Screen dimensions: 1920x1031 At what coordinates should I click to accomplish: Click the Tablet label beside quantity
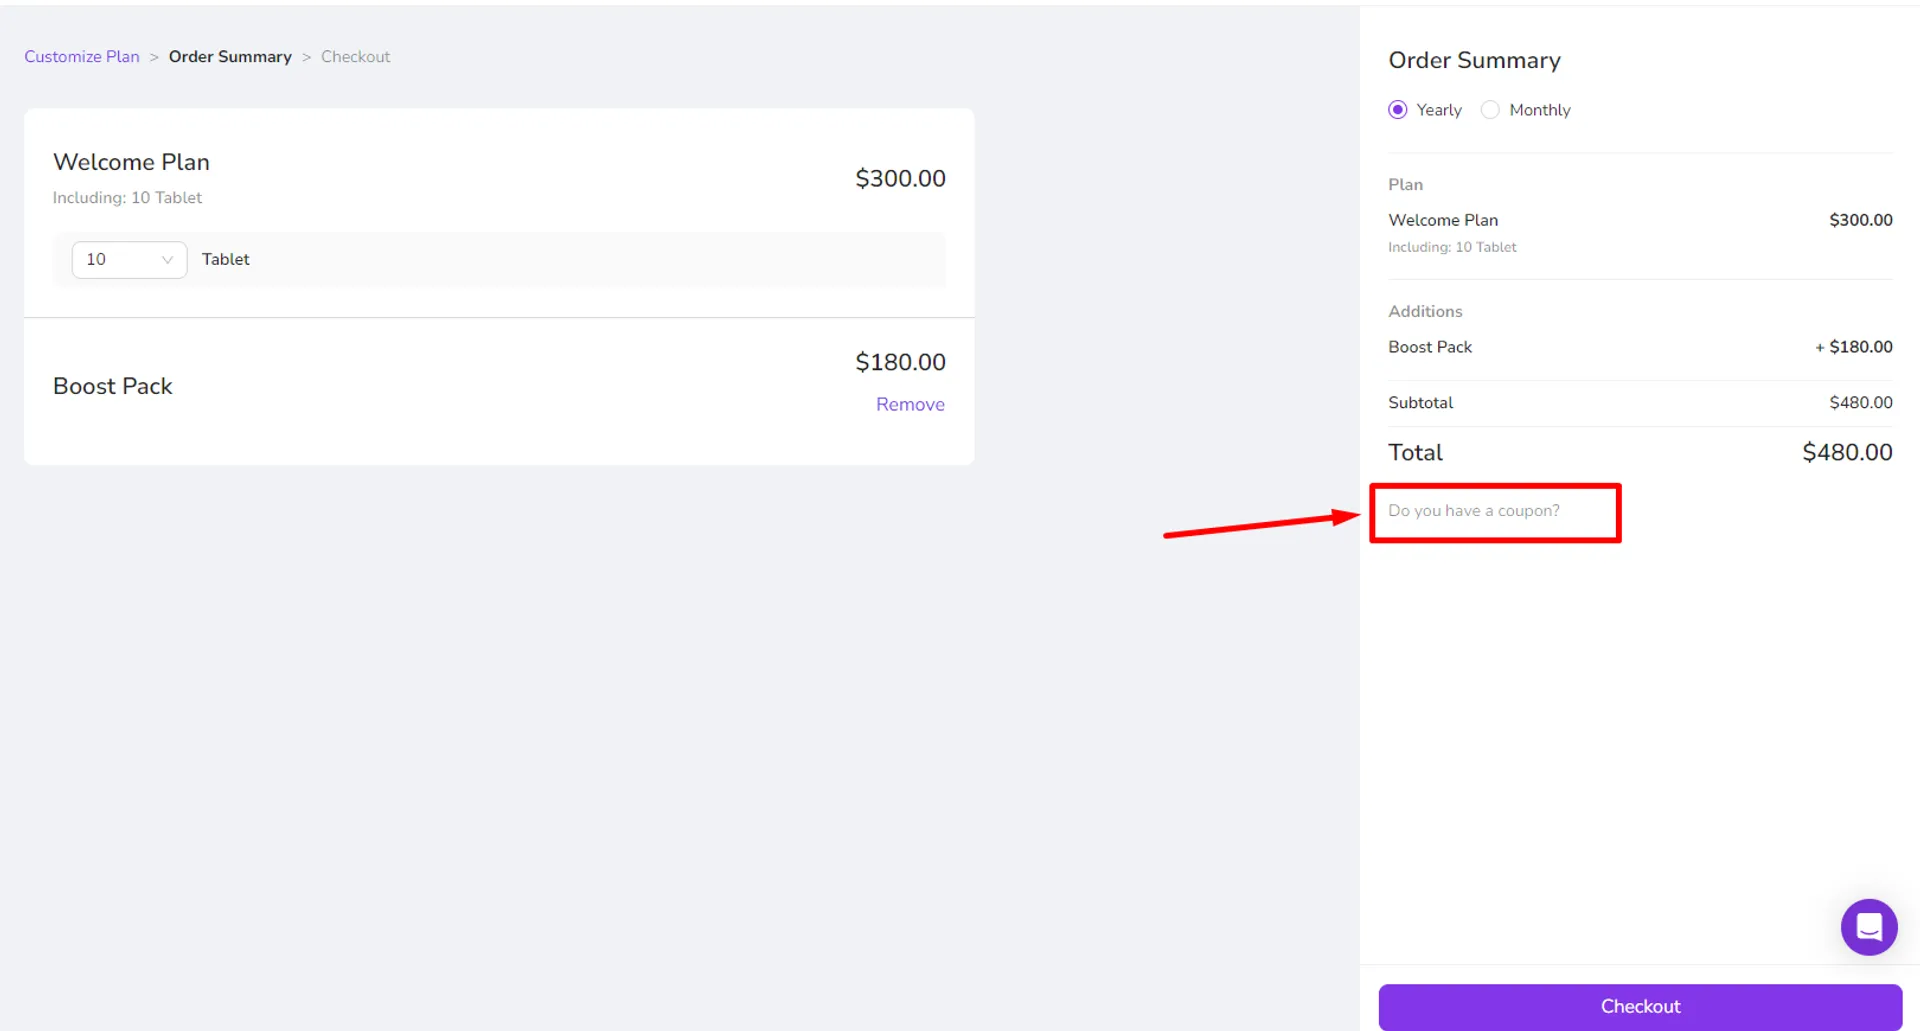tap(226, 259)
